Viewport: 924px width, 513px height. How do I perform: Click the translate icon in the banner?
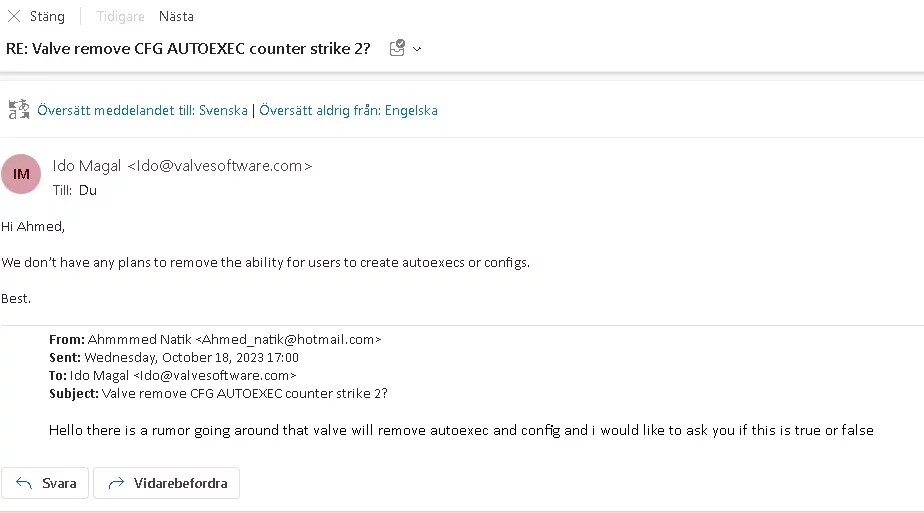point(19,110)
